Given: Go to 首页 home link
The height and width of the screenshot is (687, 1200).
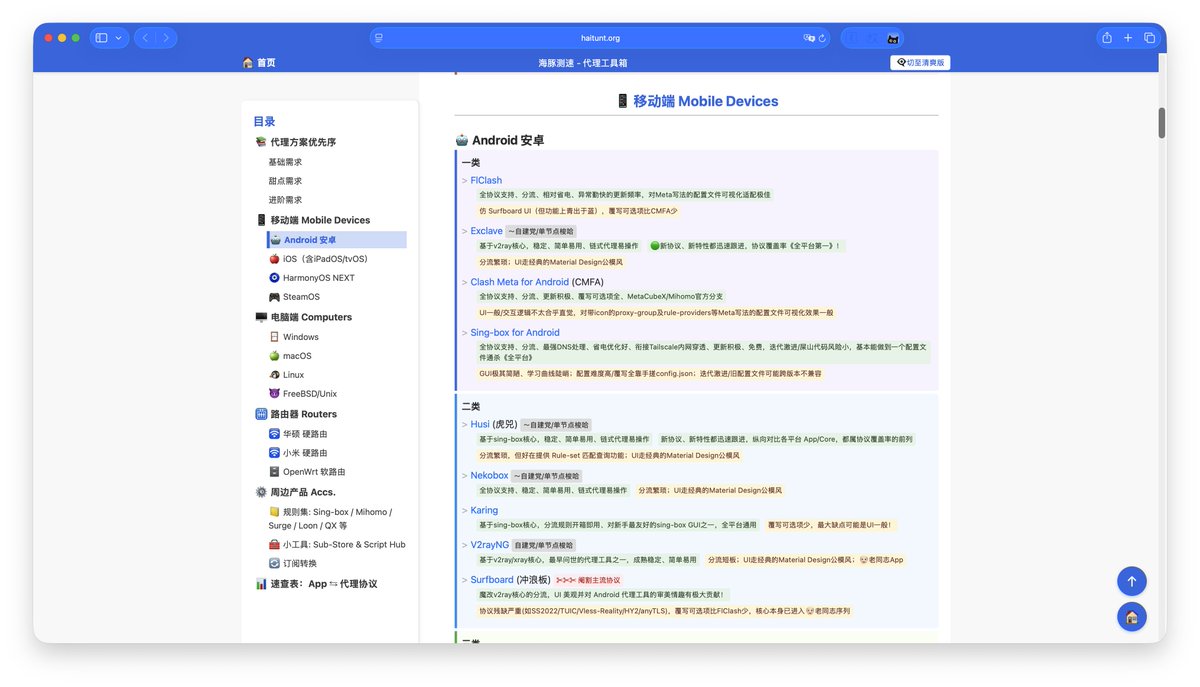Looking at the screenshot, I should point(259,63).
